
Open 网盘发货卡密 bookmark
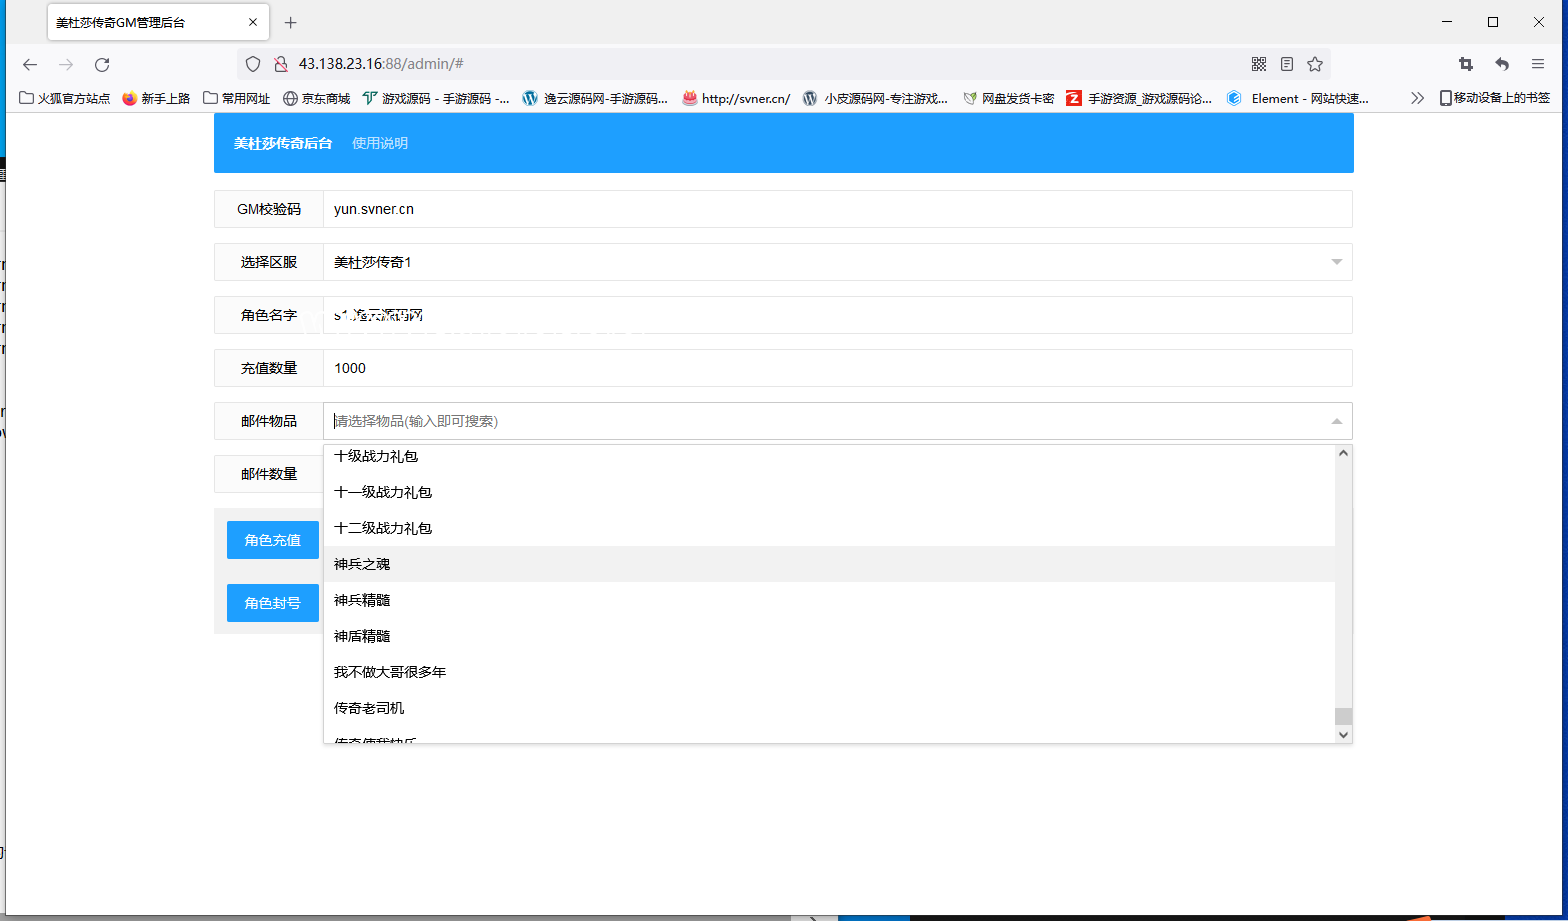tap(1008, 98)
